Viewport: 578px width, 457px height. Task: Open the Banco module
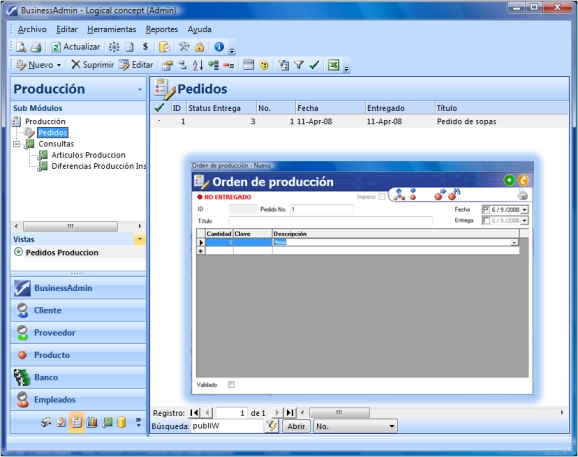click(x=78, y=377)
